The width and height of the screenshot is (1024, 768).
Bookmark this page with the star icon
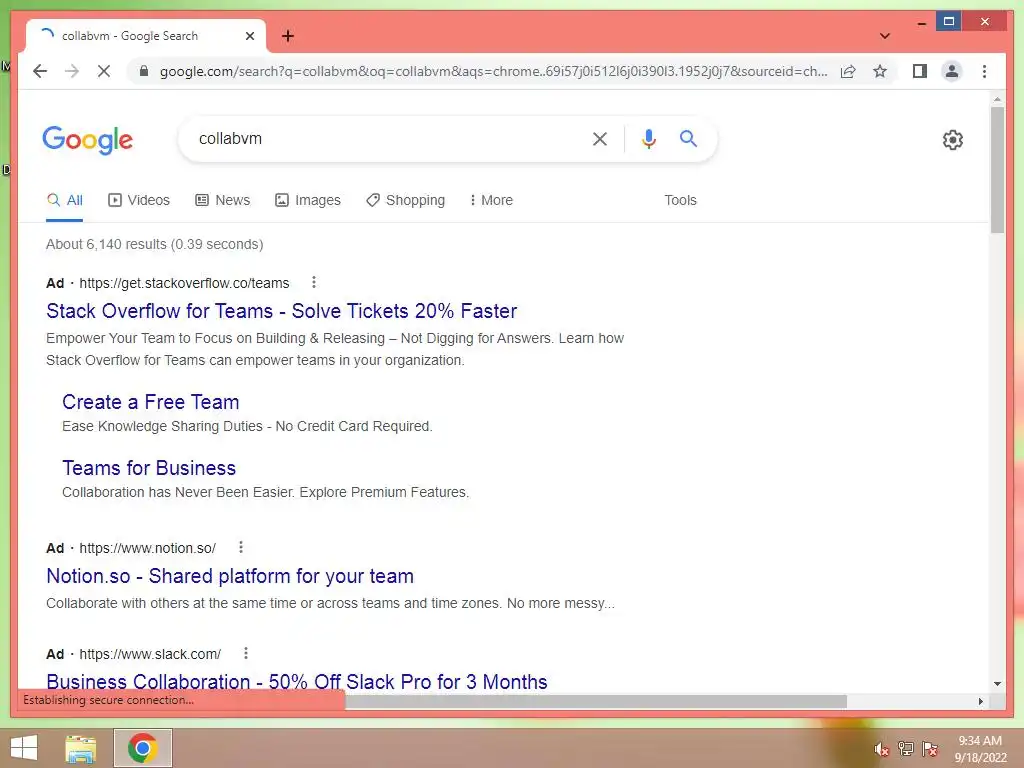[880, 71]
